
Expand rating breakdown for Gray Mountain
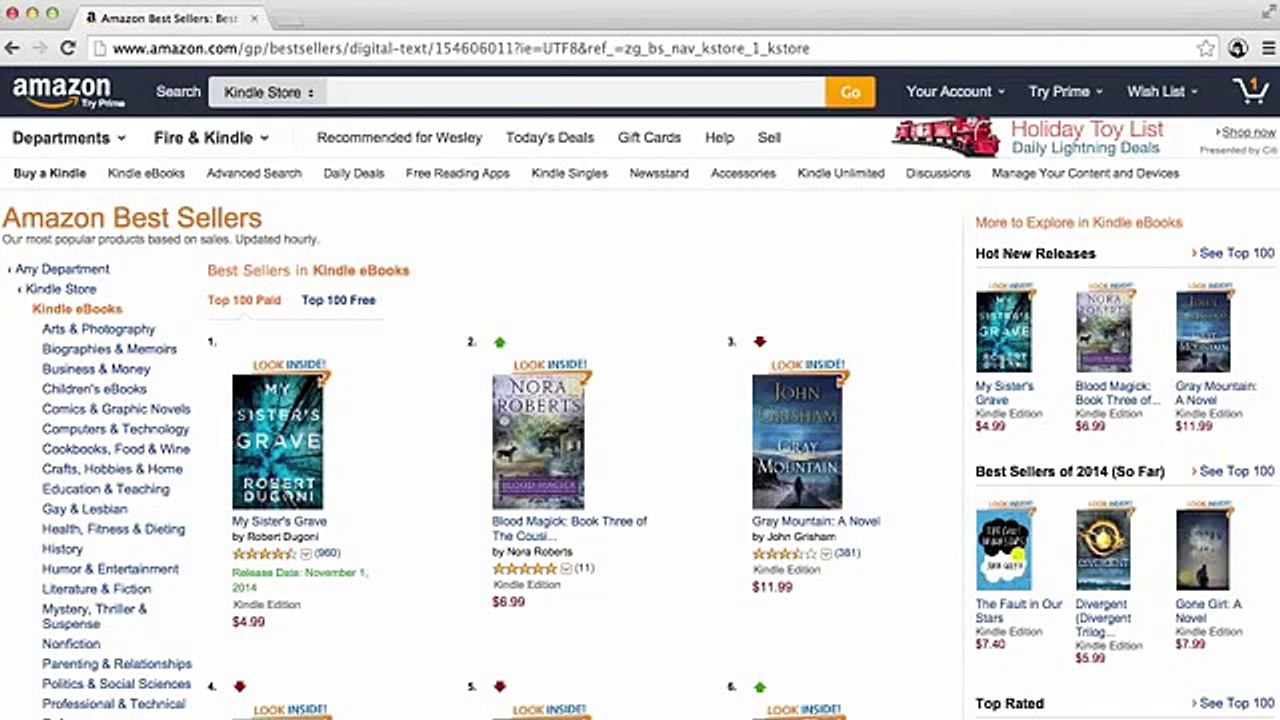825,553
